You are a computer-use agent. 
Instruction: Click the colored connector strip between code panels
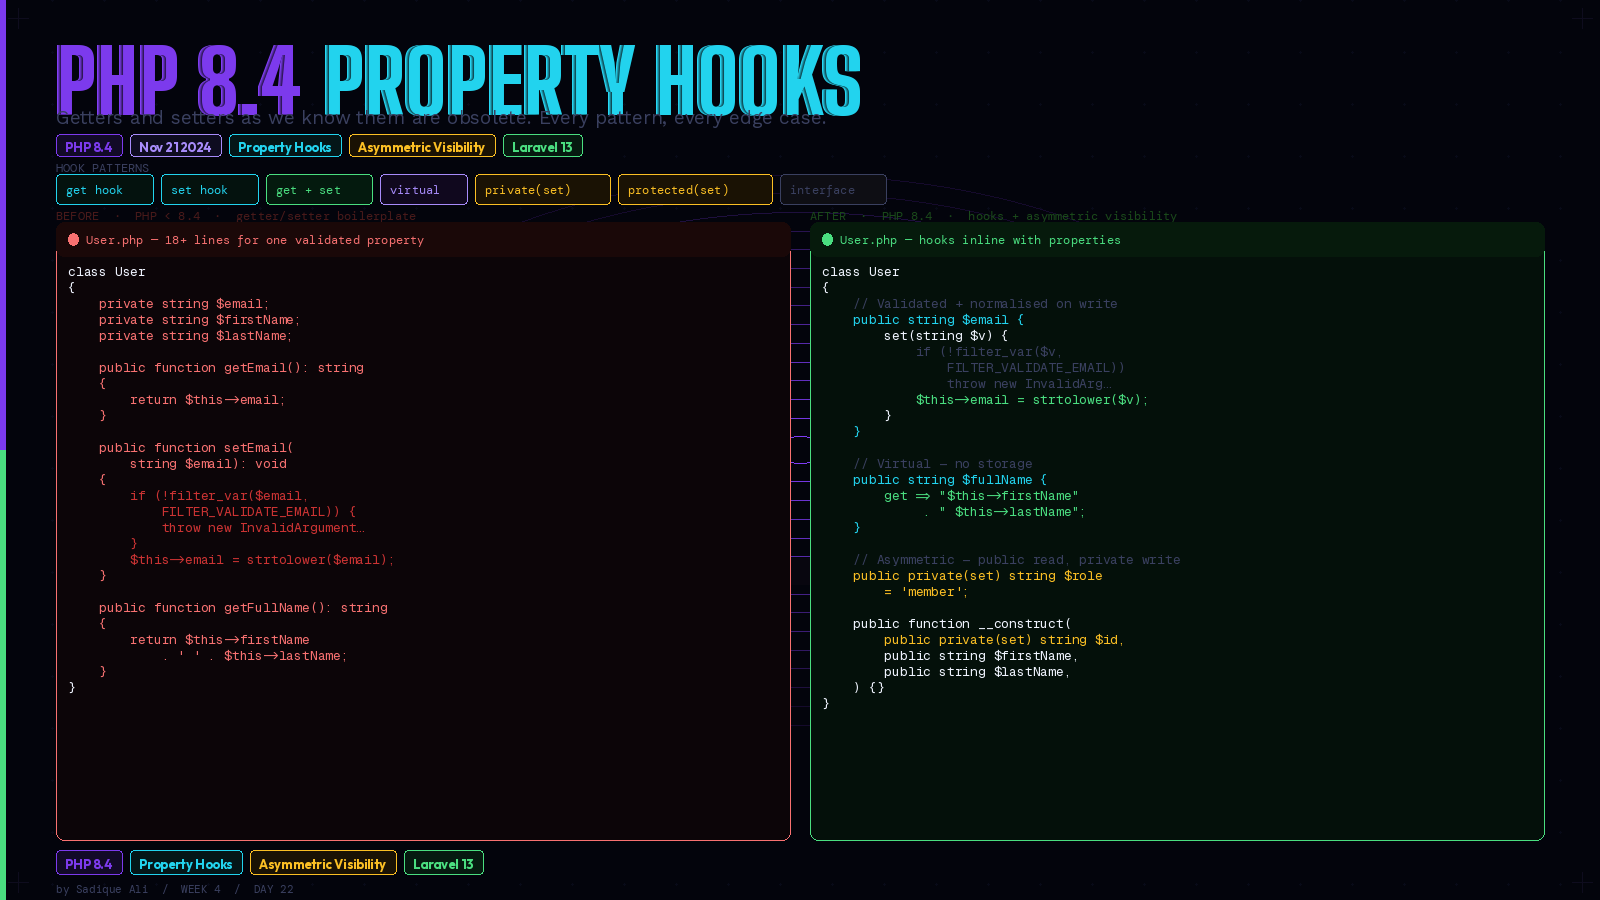[x=800, y=430]
